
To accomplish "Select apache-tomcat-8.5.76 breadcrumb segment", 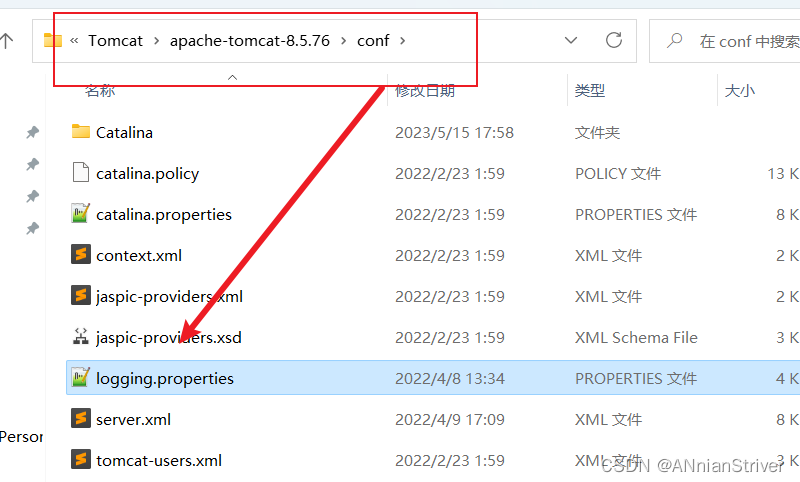I will click(x=250, y=40).
